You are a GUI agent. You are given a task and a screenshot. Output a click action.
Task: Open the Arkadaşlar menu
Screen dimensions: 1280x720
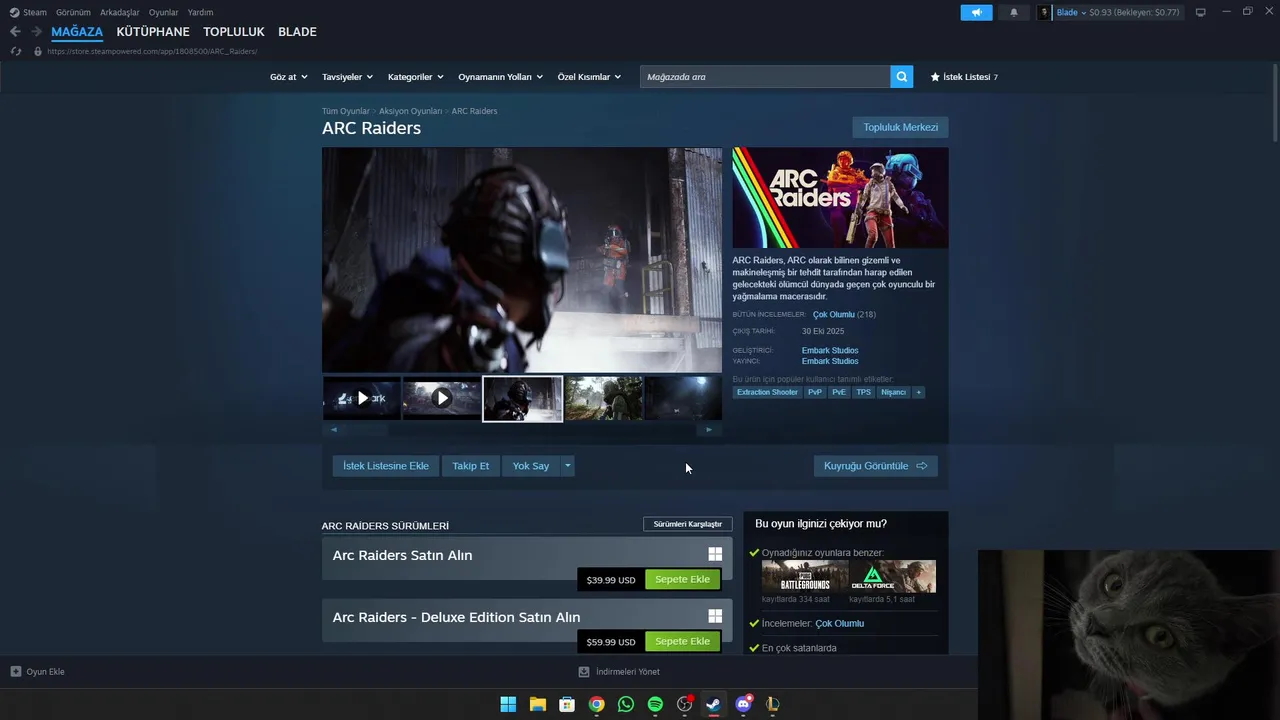click(120, 12)
